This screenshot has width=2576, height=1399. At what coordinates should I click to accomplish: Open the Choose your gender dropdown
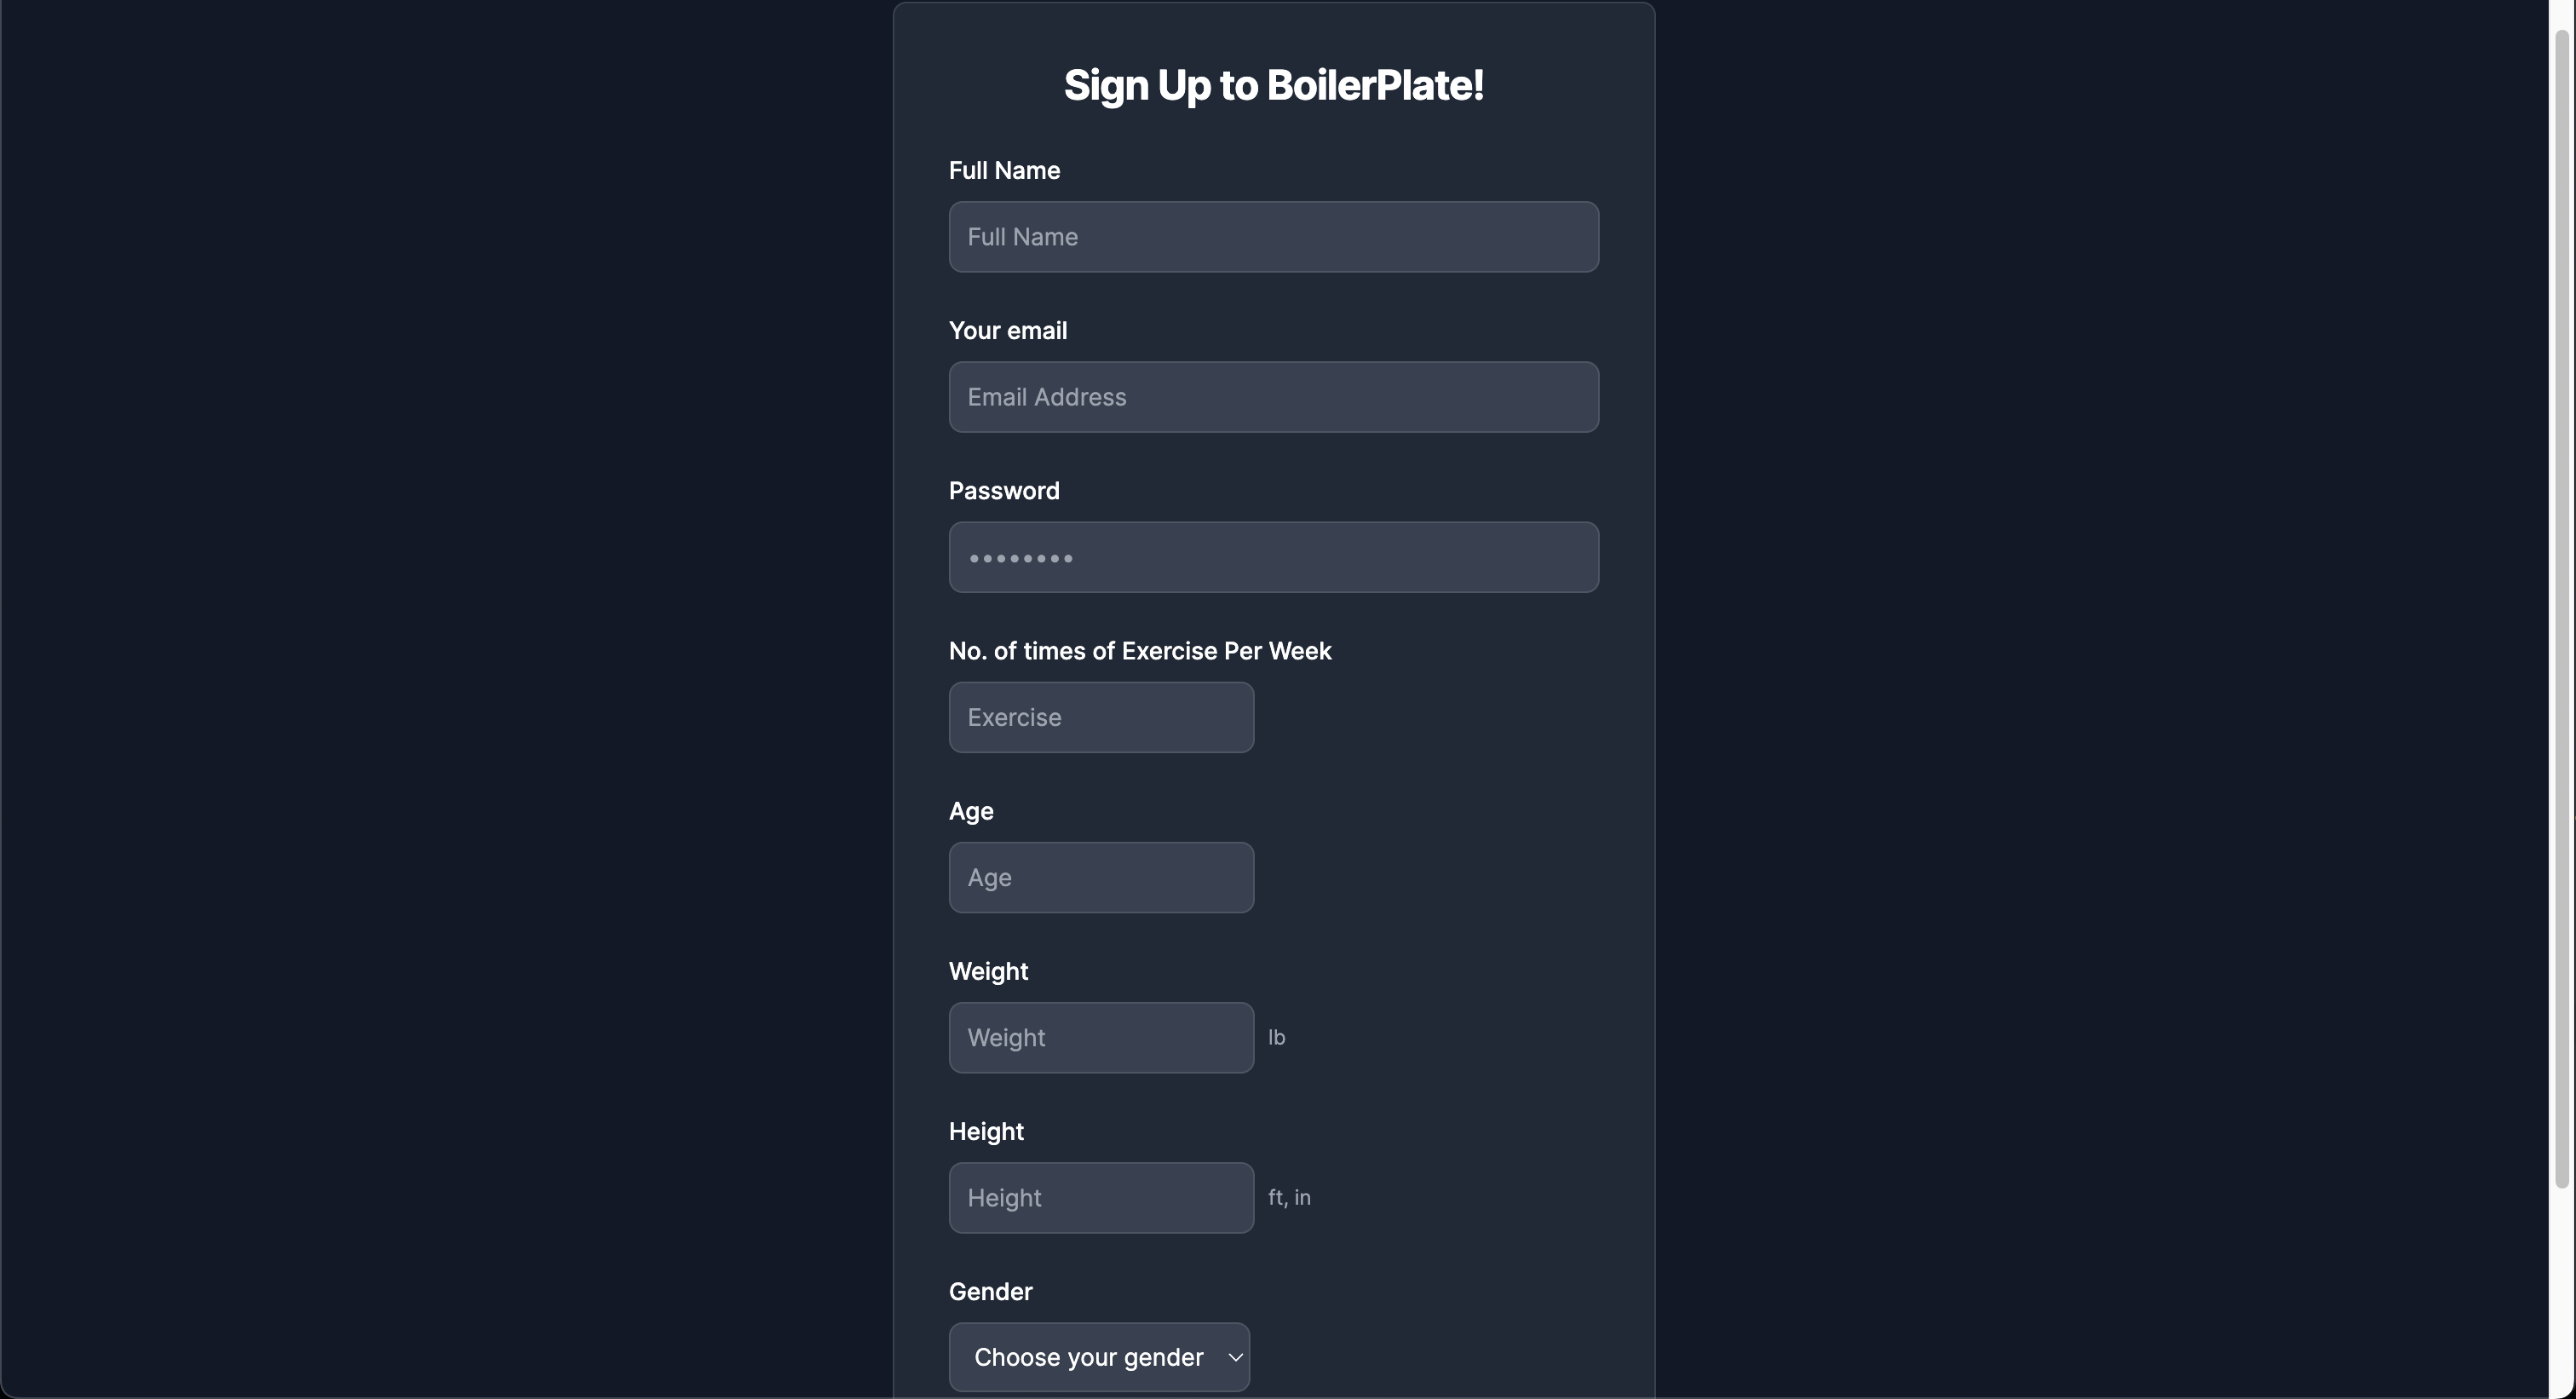coord(1098,1357)
